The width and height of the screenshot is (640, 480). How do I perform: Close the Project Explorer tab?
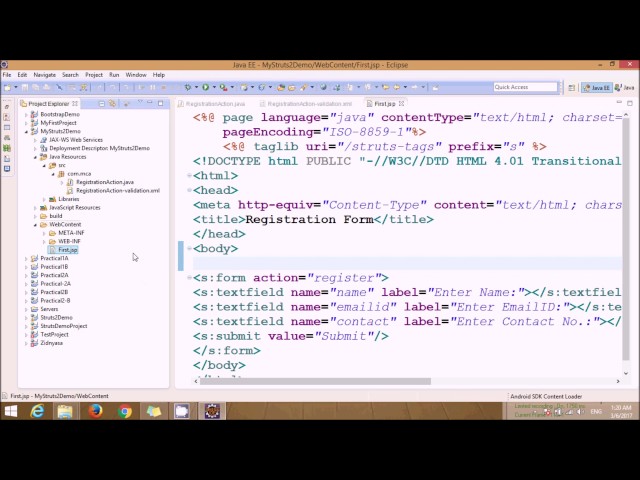[x=75, y=104]
